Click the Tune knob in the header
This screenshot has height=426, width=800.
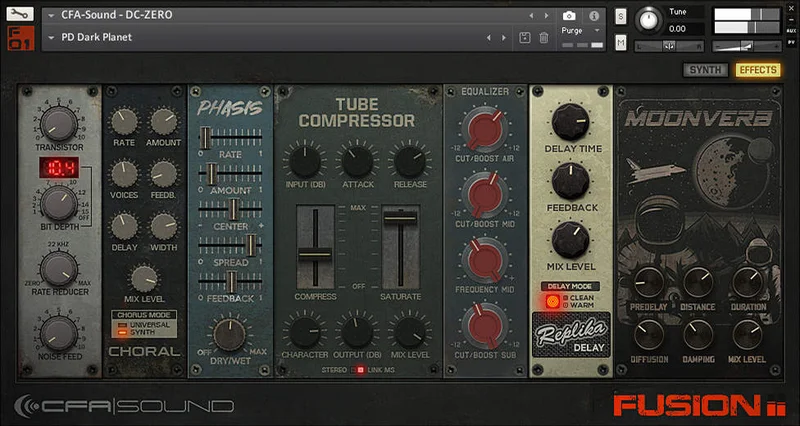click(648, 20)
